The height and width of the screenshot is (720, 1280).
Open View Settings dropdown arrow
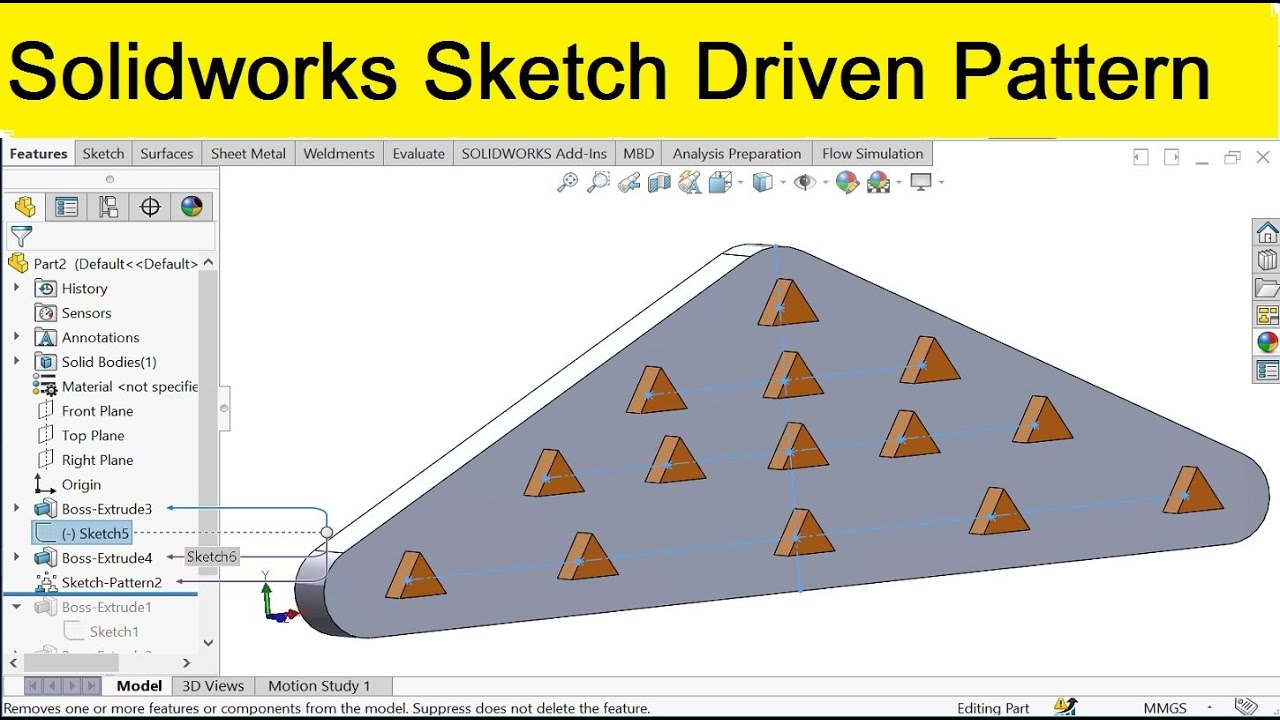tap(941, 182)
